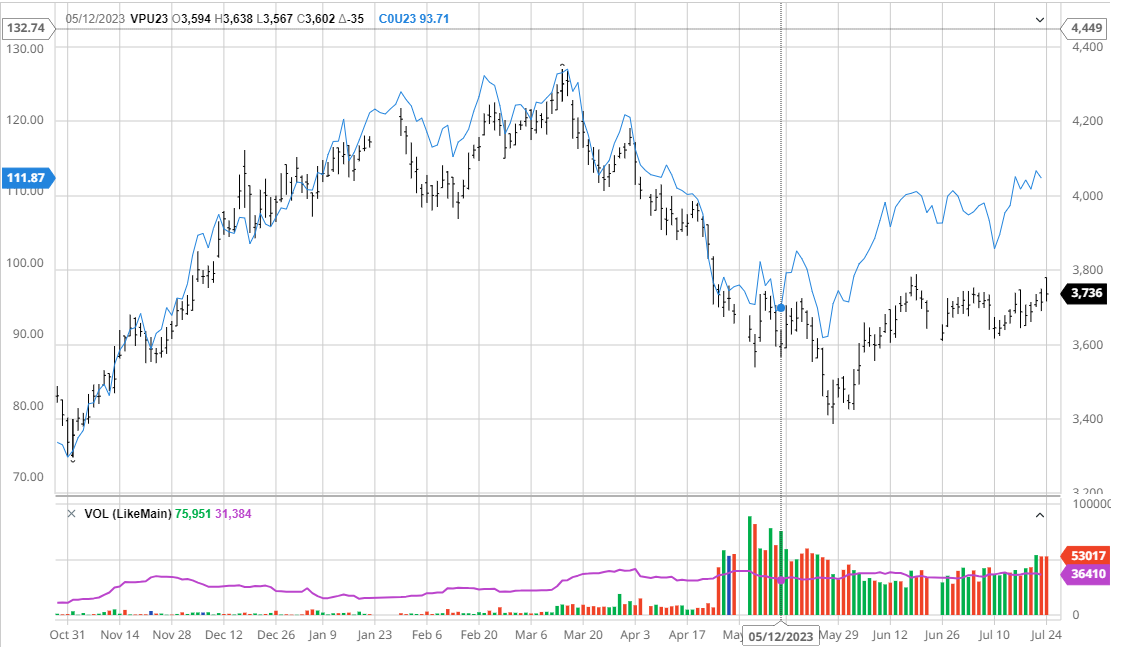Click the 05/12/2023 crosshair date label
The image size is (1126, 658).
(x=781, y=636)
